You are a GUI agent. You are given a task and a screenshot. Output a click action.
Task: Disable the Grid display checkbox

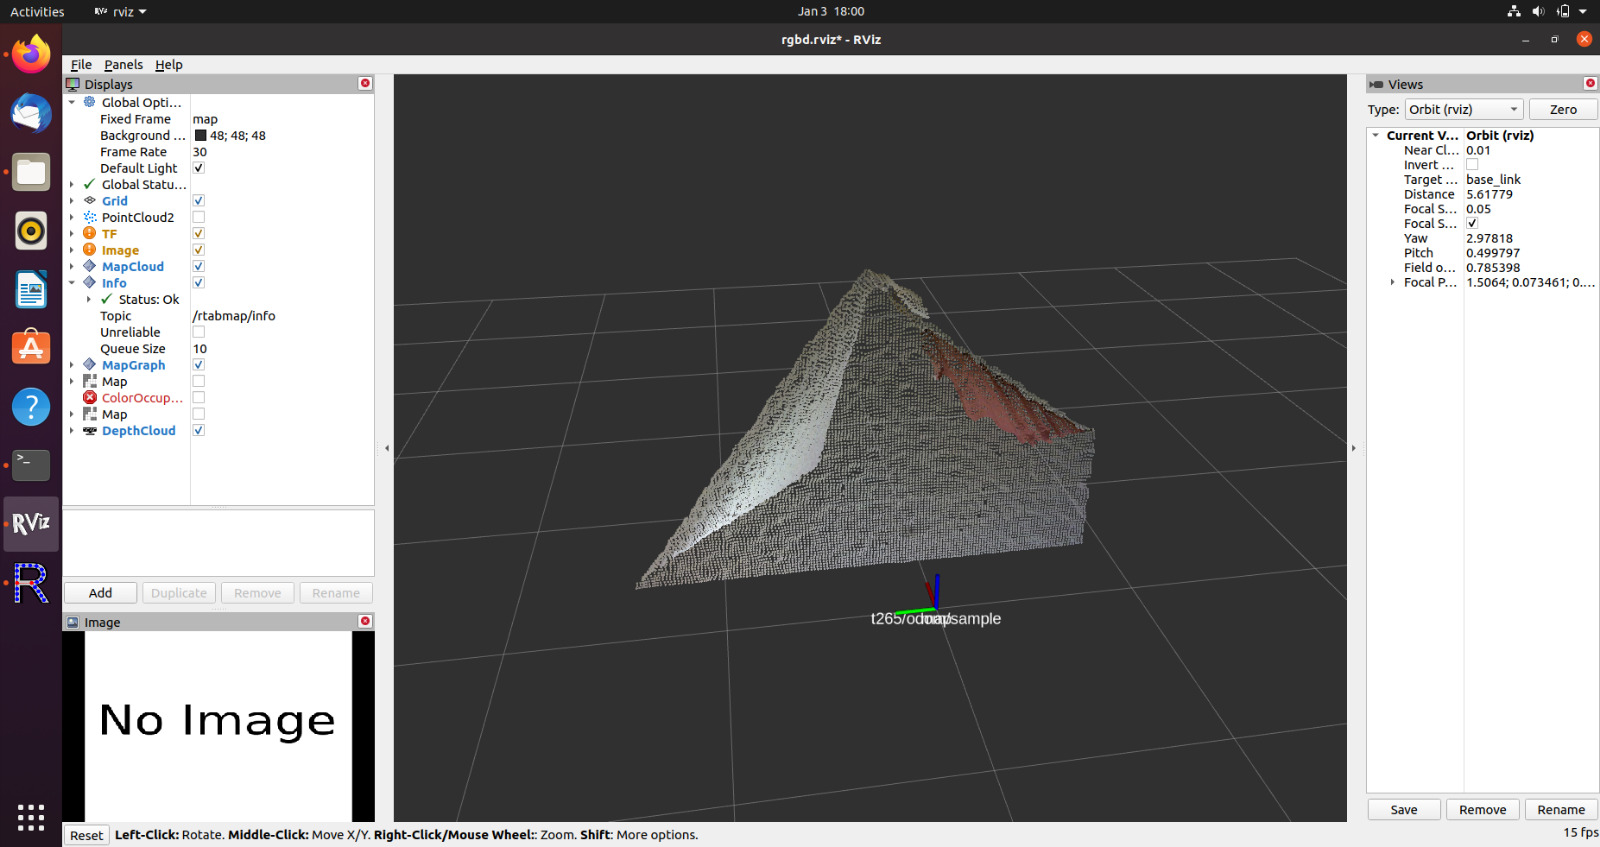pos(199,201)
